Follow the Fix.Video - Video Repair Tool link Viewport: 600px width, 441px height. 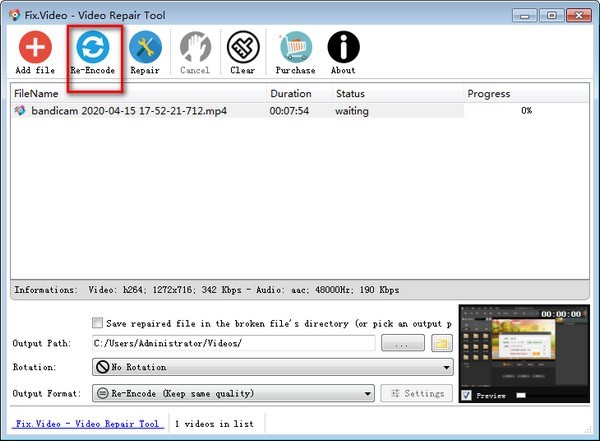[x=88, y=424]
